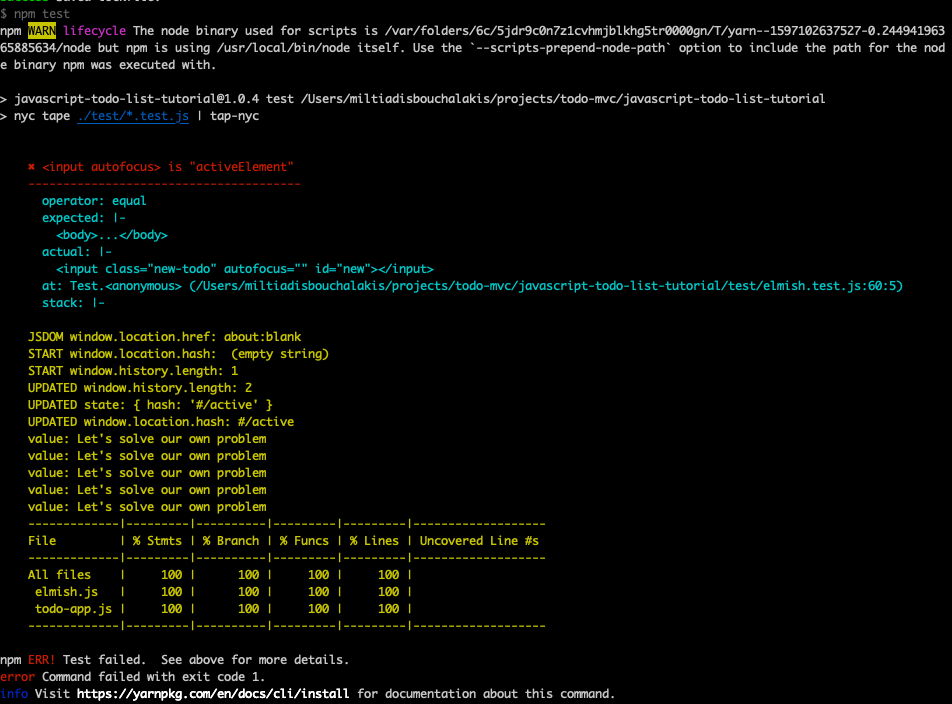Select the yellow WARN label
Image resolution: width=952 pixels, height=704 pixels.
point(42,31)
